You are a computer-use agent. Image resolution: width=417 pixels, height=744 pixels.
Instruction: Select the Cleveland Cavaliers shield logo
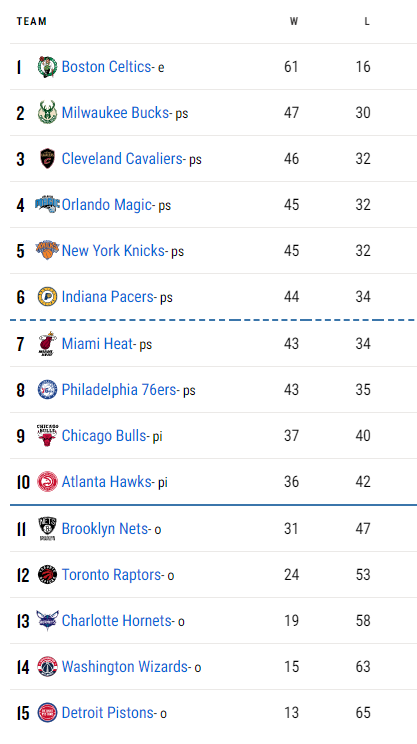pyautogui.click(x=47, y=158)
